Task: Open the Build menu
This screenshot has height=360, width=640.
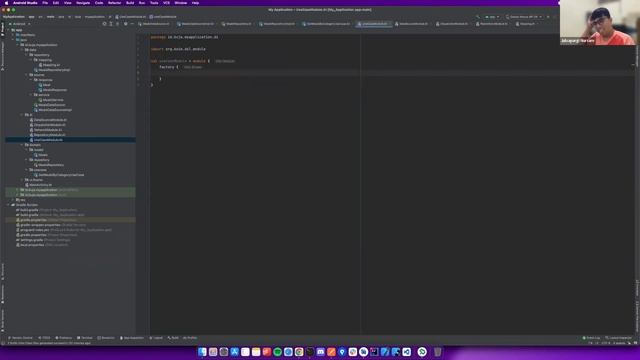Action: coord(130,3)
